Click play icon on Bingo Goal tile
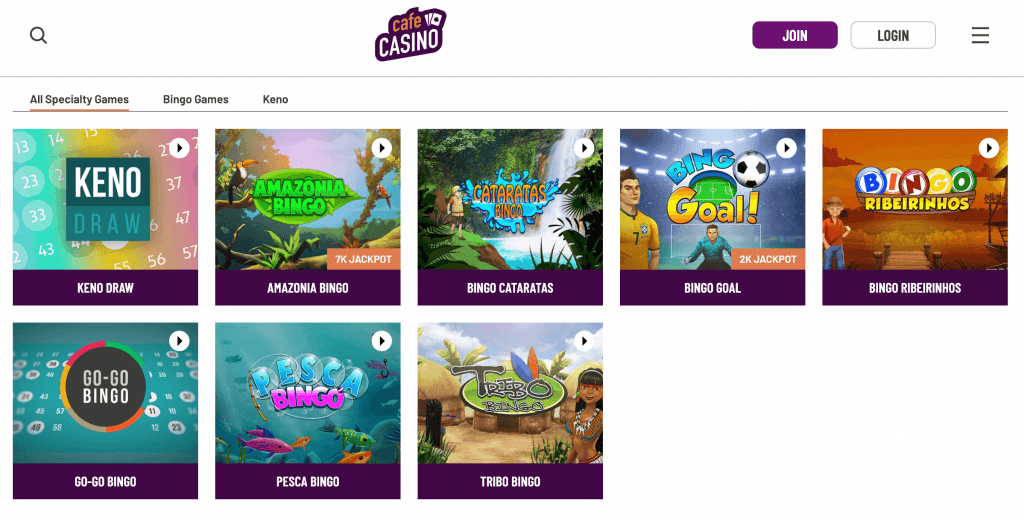Viewport: 1024px width, 518px height. point(786,148)
